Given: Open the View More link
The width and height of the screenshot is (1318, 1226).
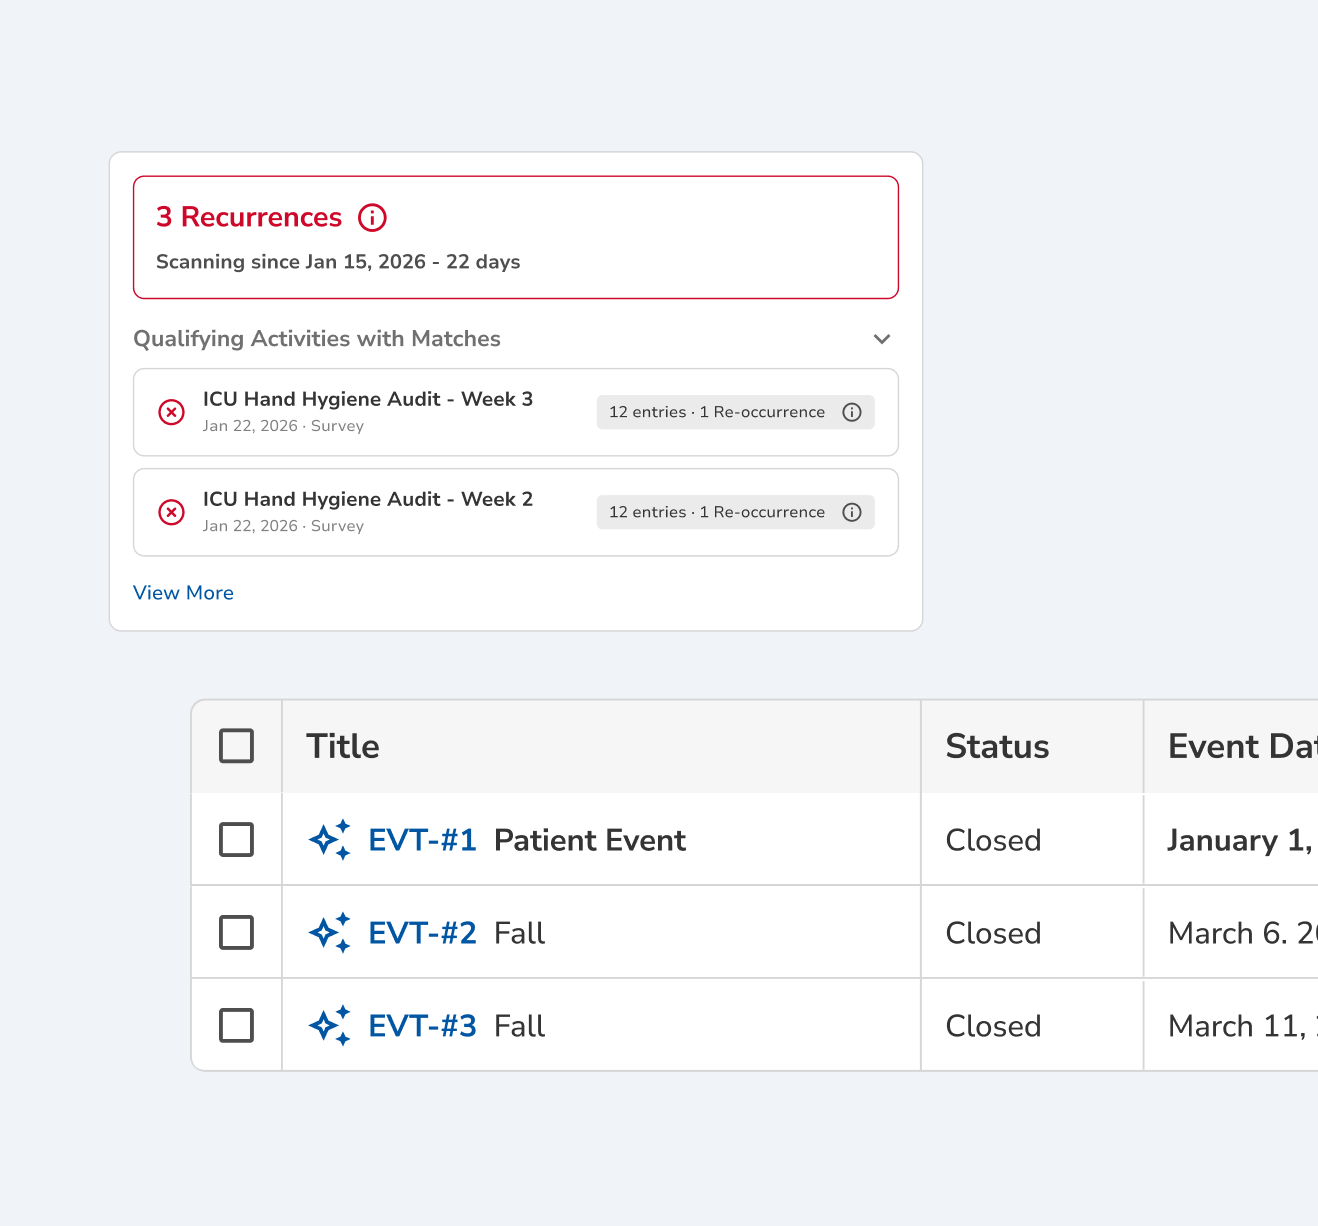Looking at the screenshot, I should pos(183,593).
